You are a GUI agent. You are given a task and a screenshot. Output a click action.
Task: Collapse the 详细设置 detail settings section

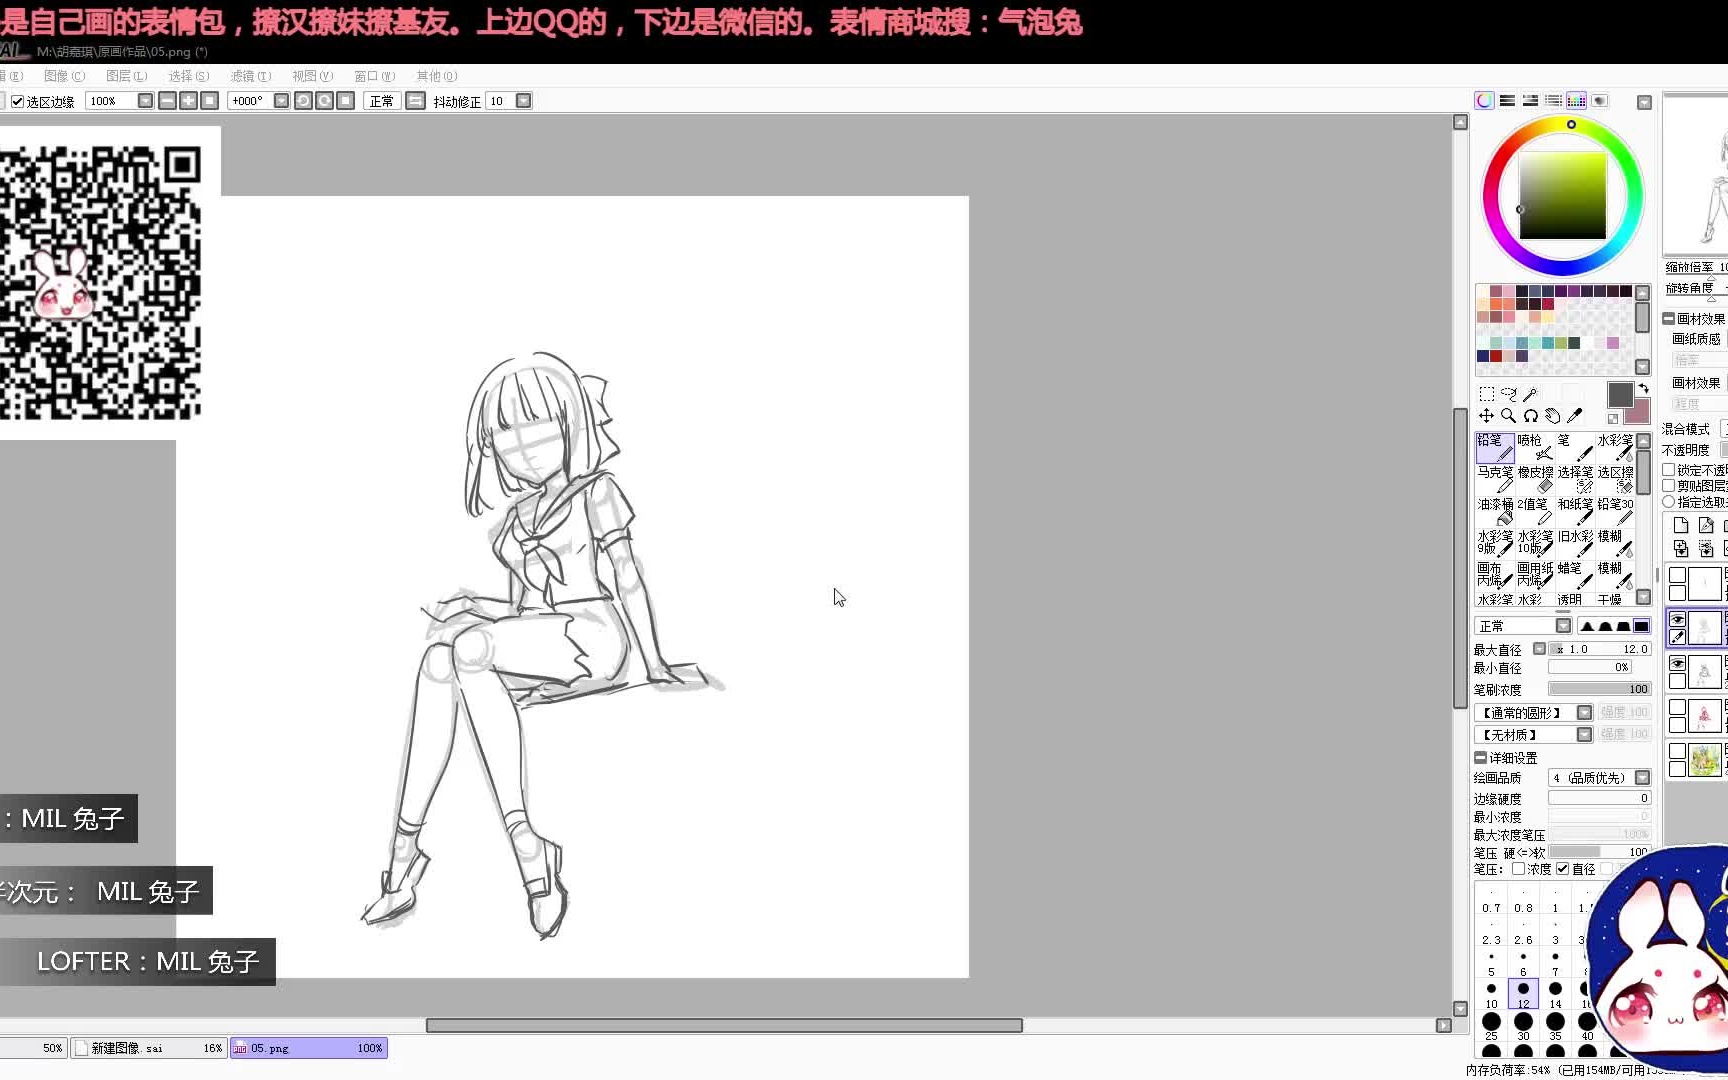(x=1480, y=758)
